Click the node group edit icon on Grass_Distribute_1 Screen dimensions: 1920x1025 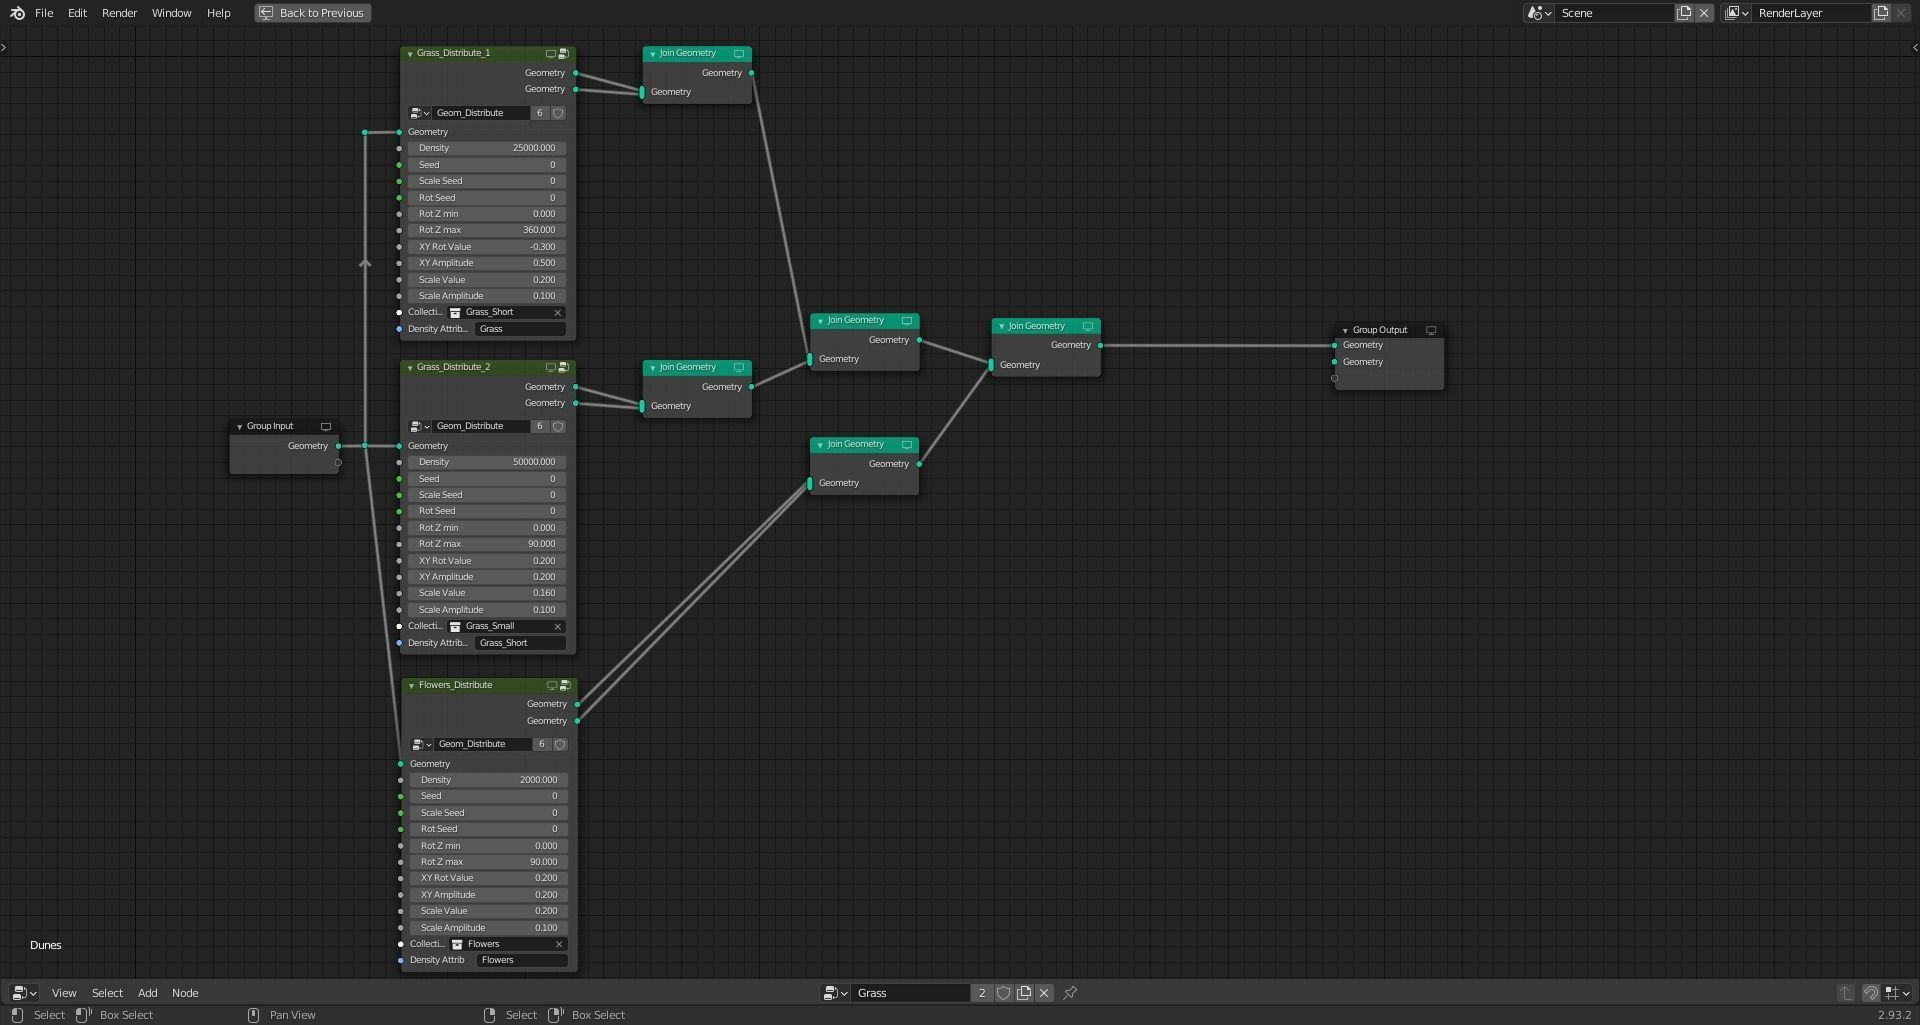tap(563, 53)
